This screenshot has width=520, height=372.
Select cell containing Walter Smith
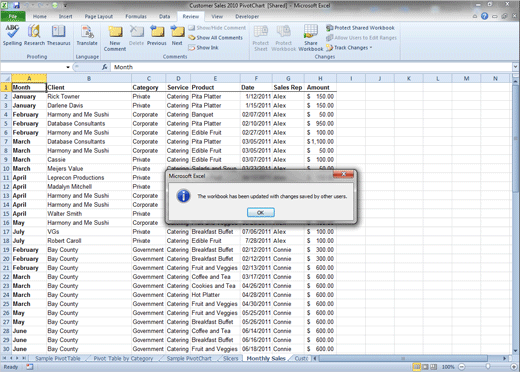pos(89,214)
